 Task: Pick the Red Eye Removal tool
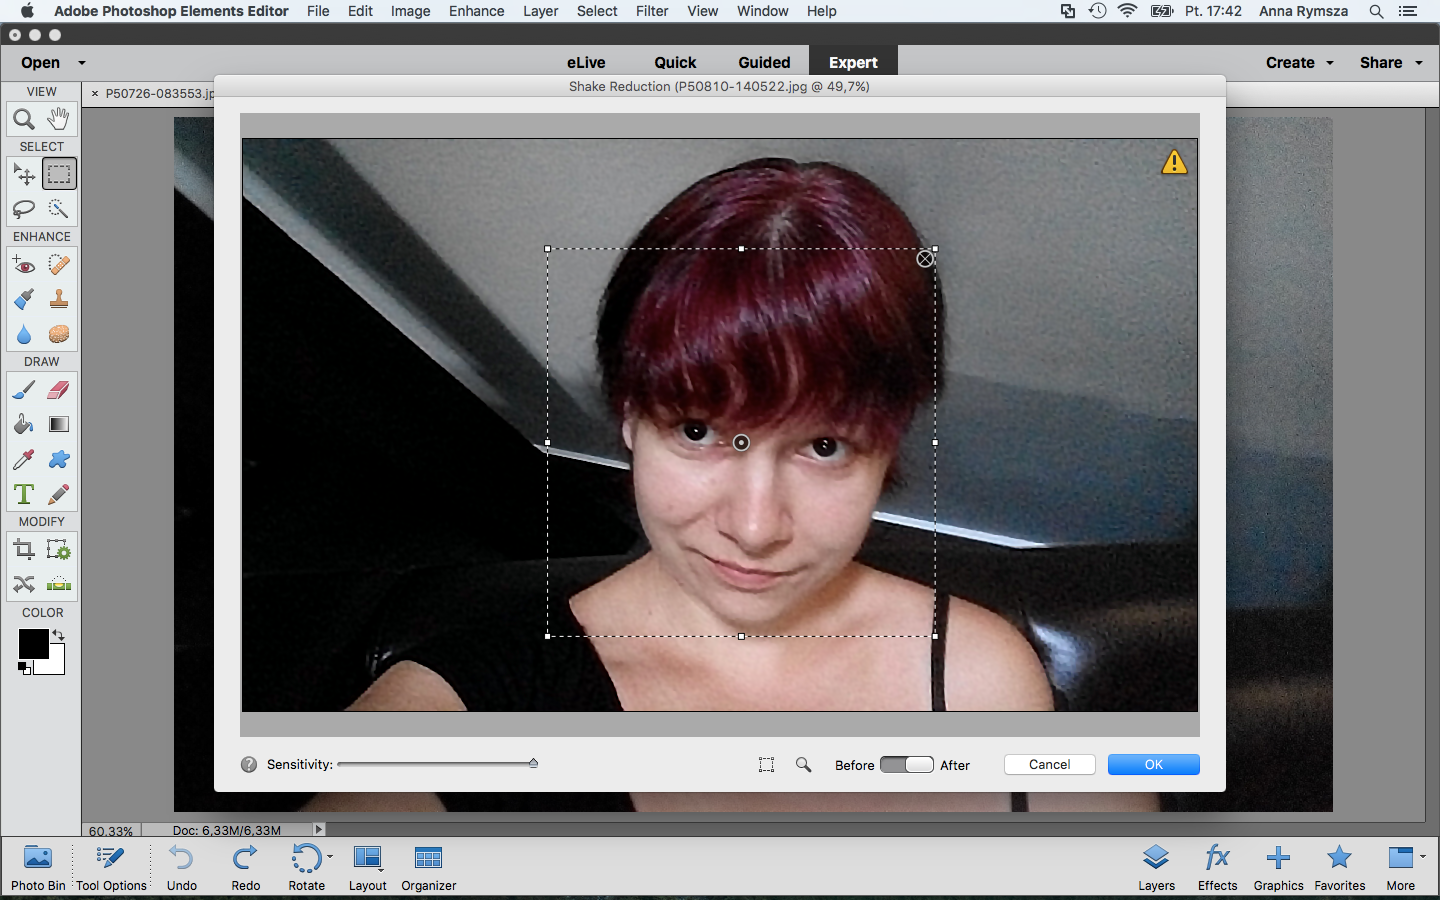(24, 265)
